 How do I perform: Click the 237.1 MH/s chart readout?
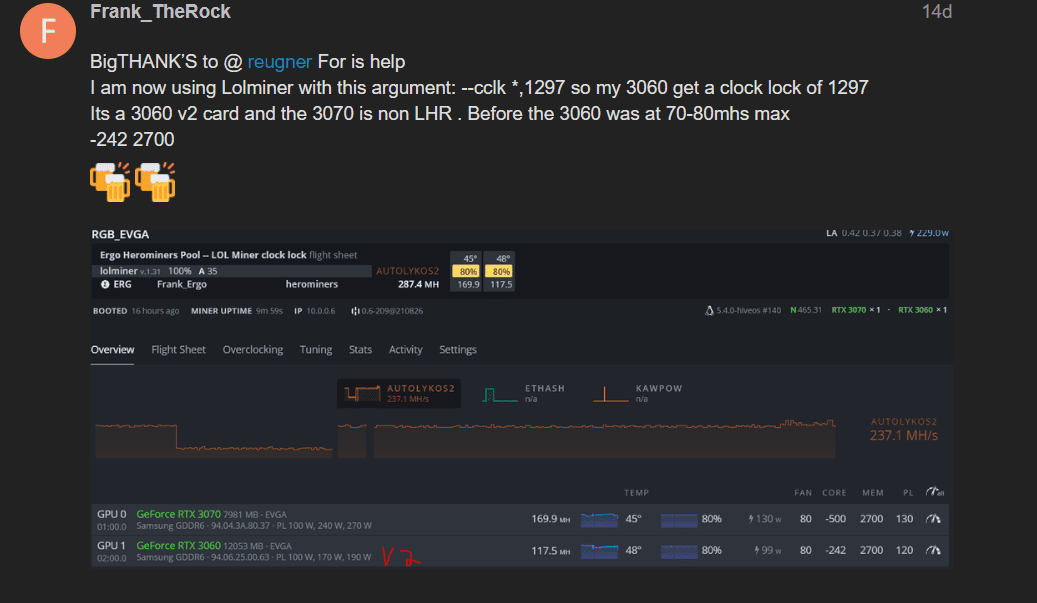click(903, 435)
